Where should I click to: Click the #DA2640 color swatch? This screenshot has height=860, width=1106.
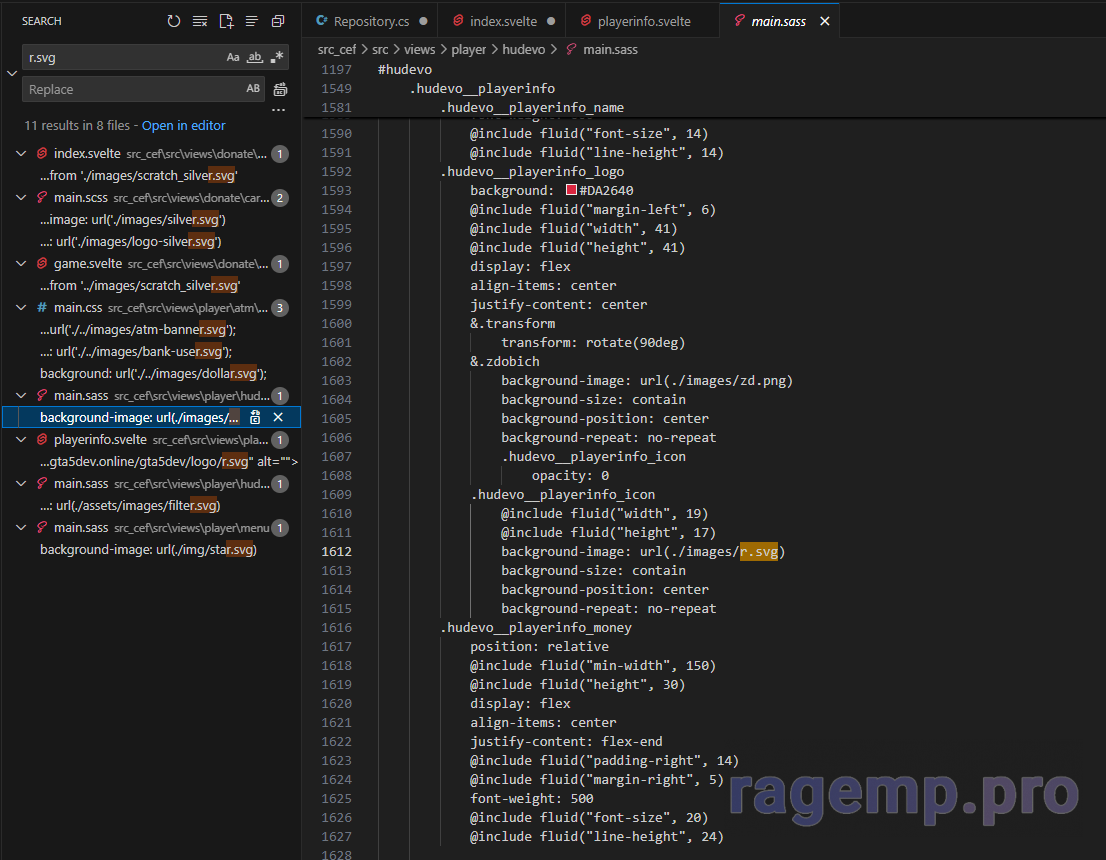click(571, 191)
